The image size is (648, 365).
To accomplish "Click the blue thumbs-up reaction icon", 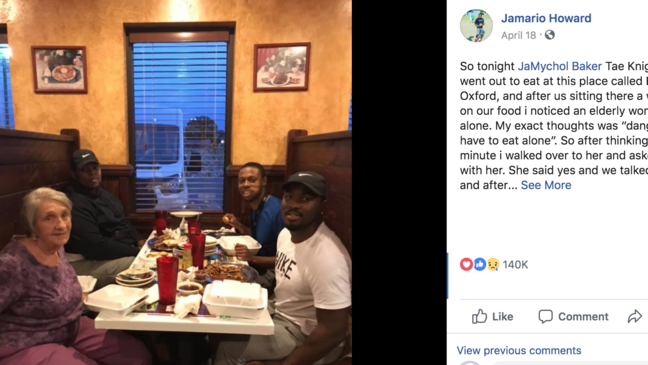I will pos(479,264).
